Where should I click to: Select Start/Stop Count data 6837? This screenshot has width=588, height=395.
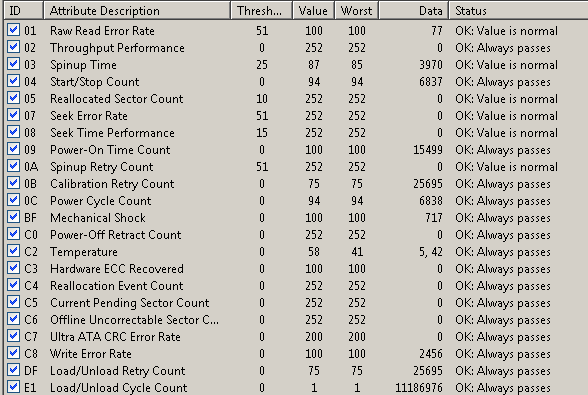pos(431,82)
